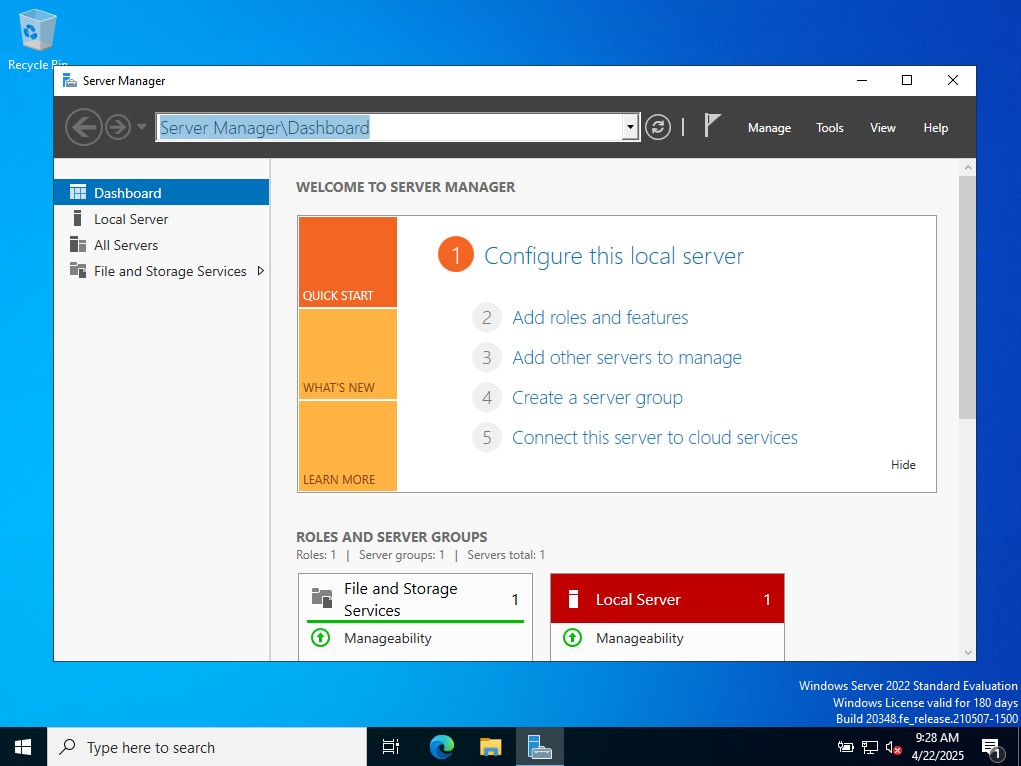
Task: Open the Recycle Bin desktop icon
Action: 38,39
